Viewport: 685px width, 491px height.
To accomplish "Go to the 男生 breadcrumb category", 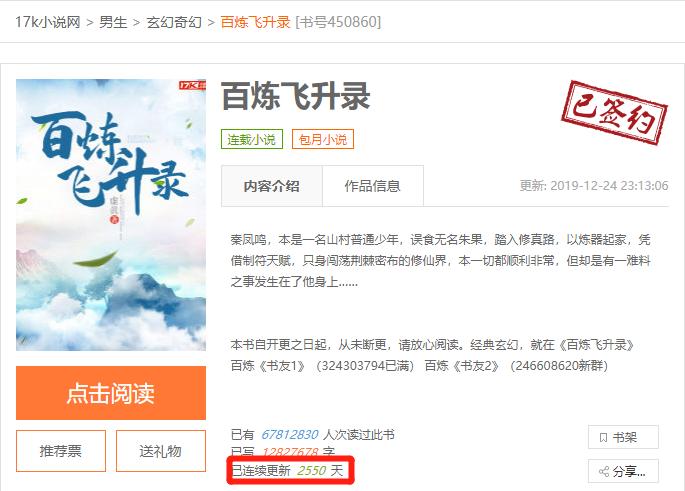I will pyautogui.click(x=113, y=22).
